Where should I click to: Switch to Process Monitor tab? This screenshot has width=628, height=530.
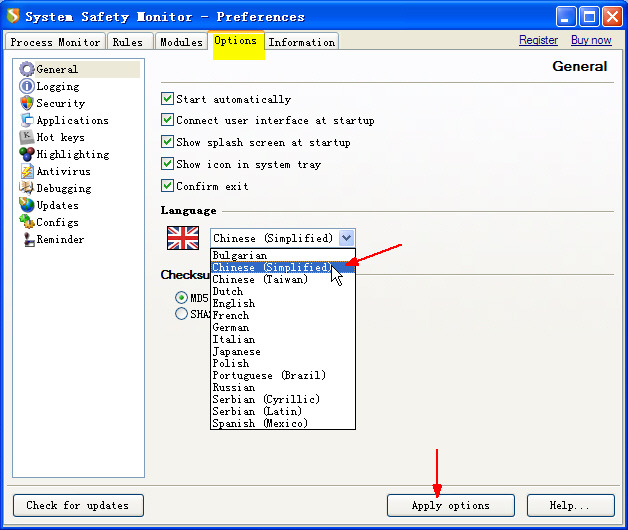point(55,42)
